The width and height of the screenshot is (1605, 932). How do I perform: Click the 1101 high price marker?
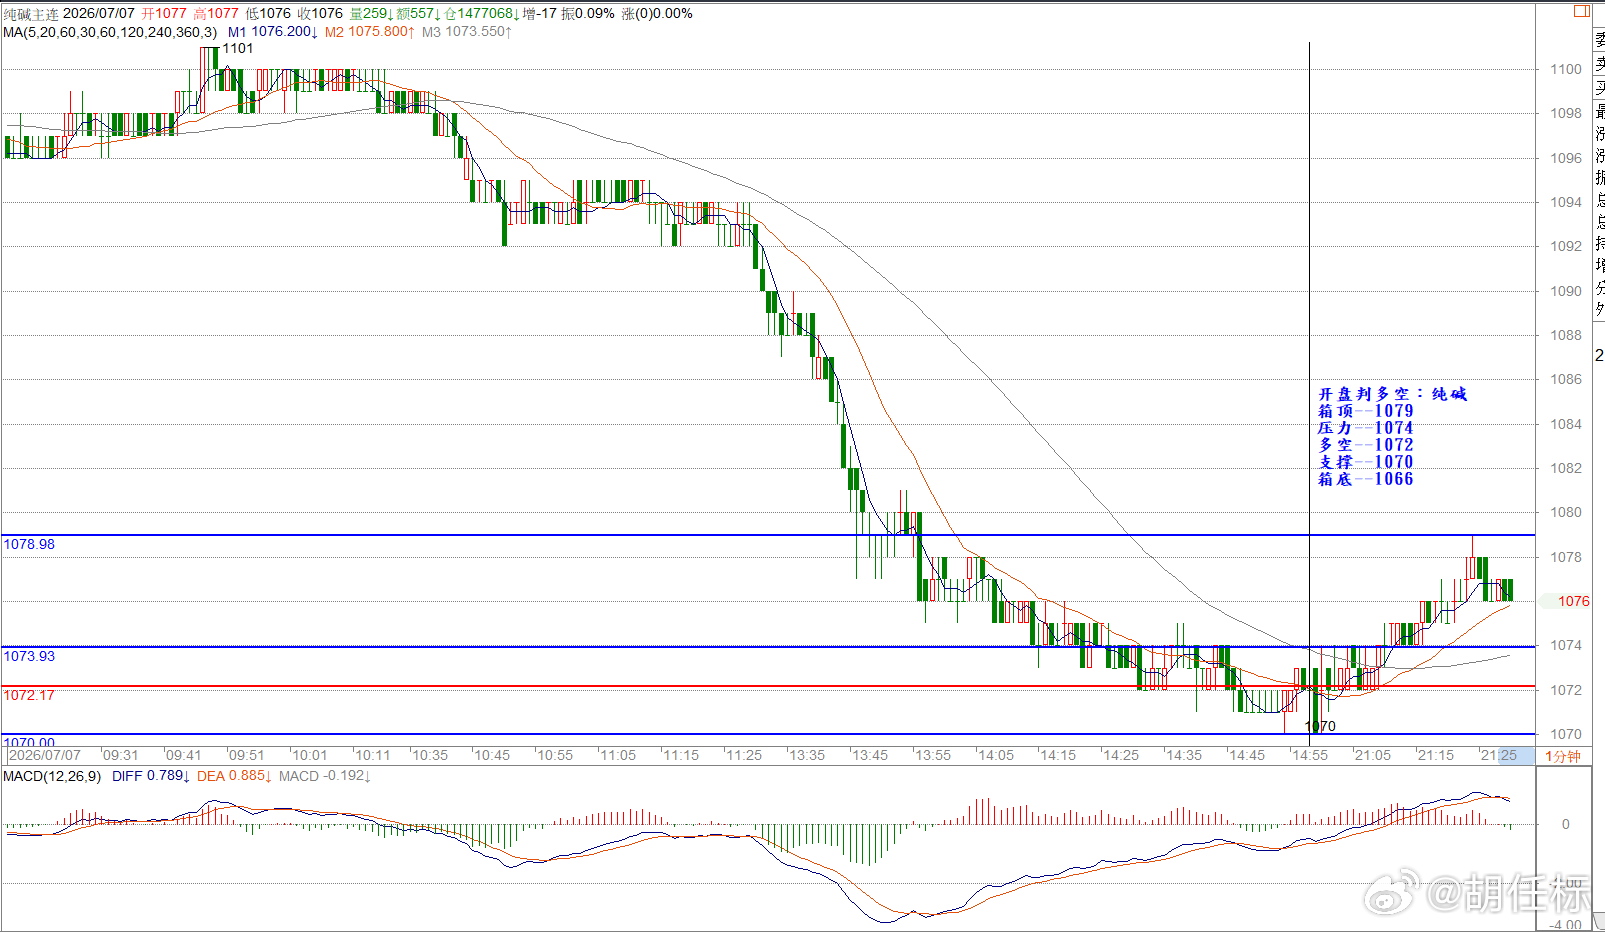tap(238, 48)
